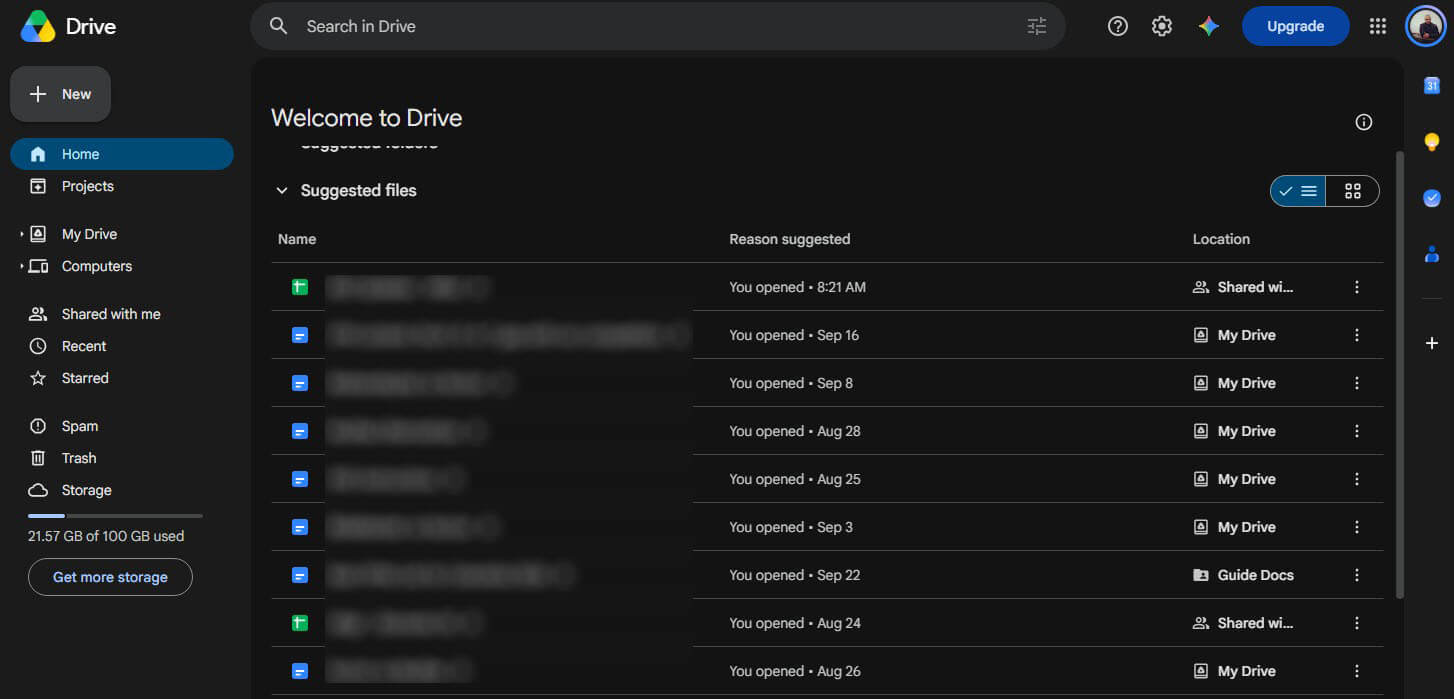Viewport: 1454px width, 699px height.
Task: Click the Name column header
Action: 297,239
